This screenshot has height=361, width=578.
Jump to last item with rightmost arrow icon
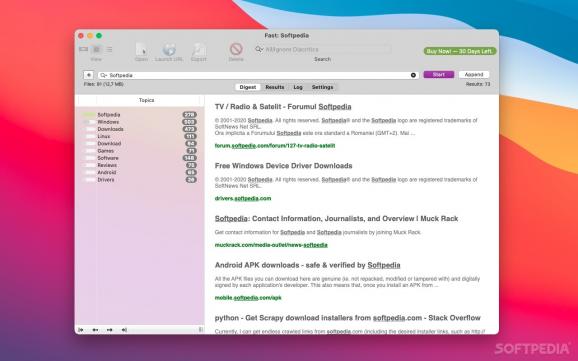[124, 330]
